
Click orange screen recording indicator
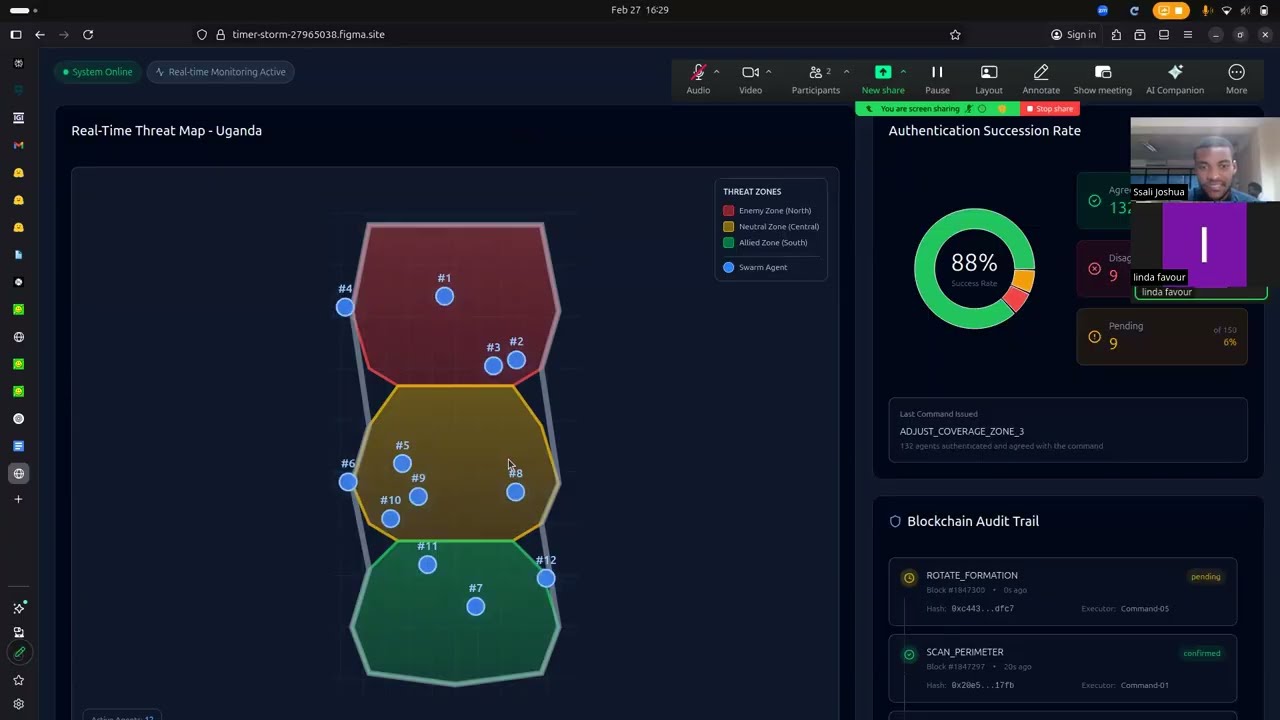1170,10
